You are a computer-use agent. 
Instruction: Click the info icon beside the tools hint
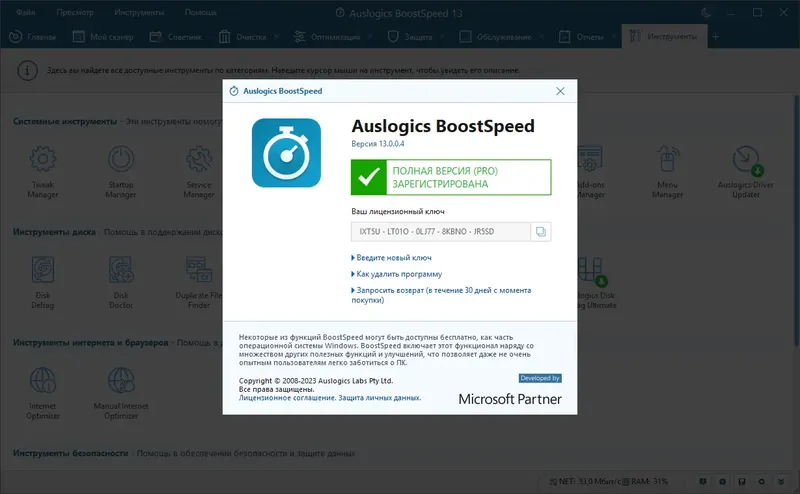(x=28, y=70)
